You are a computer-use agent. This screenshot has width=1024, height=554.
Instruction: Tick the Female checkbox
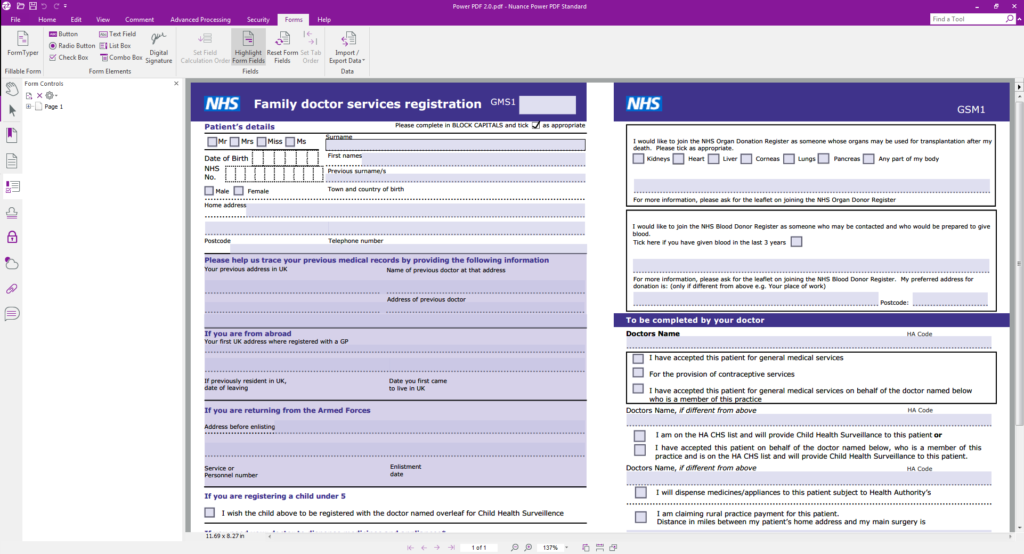tap(238, 191)
